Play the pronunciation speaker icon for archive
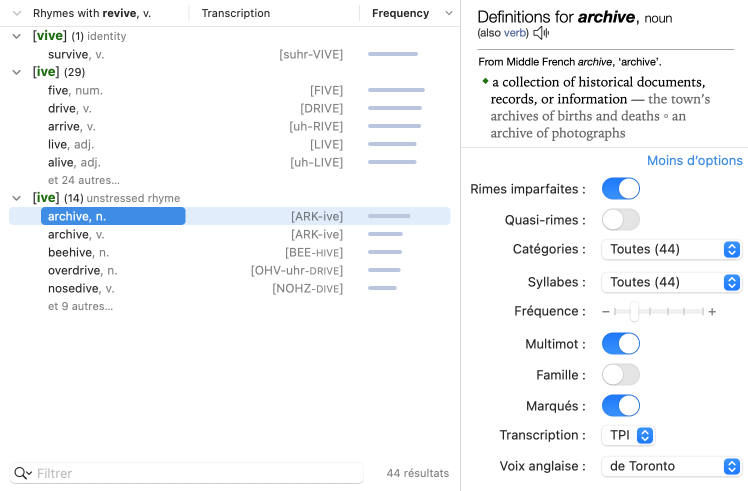This screenshot has width=748, height=491. (x=541, y=33)
